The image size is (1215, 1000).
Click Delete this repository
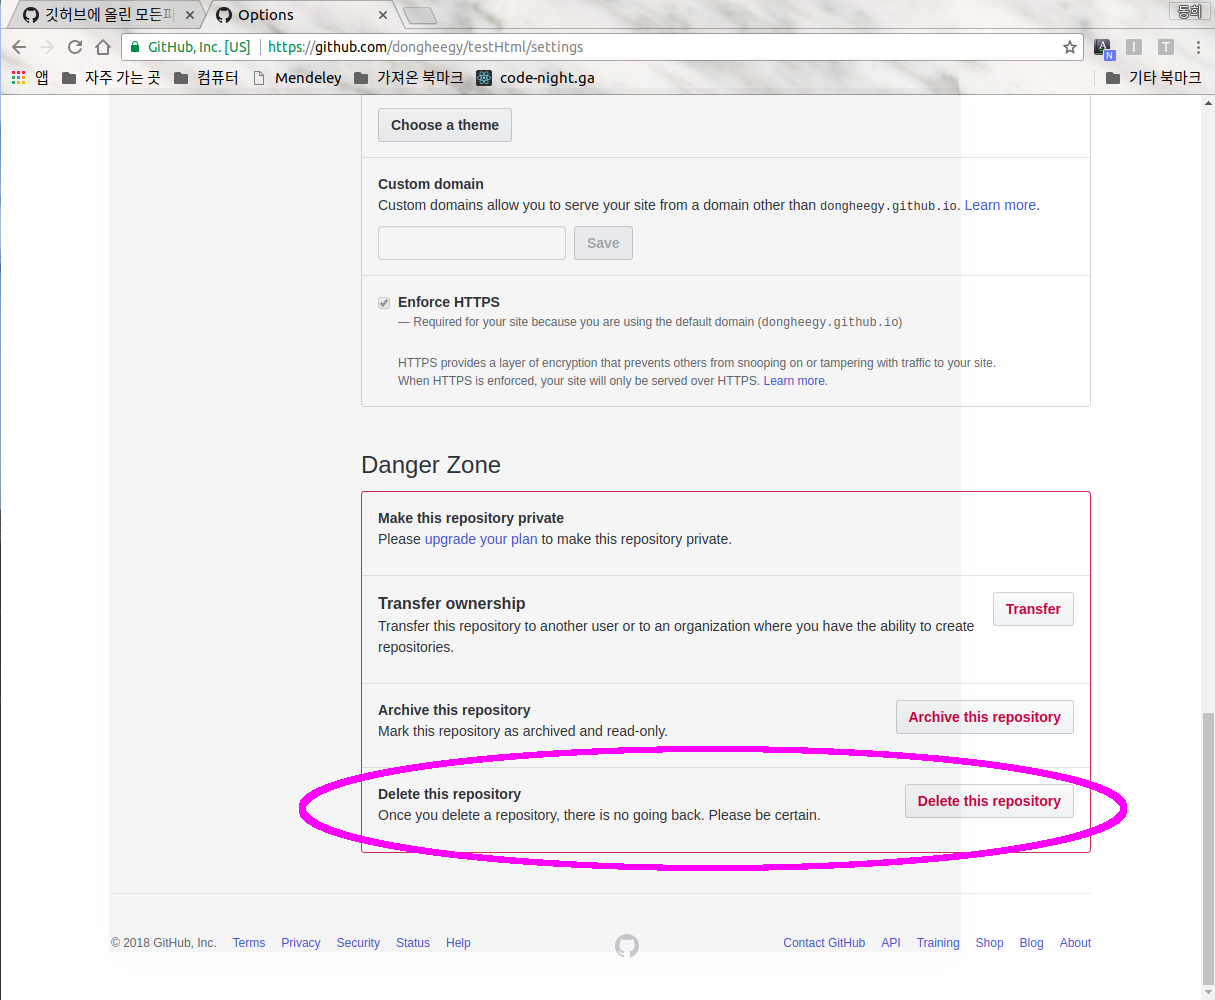pyautogui.click(x=989, y=801)
